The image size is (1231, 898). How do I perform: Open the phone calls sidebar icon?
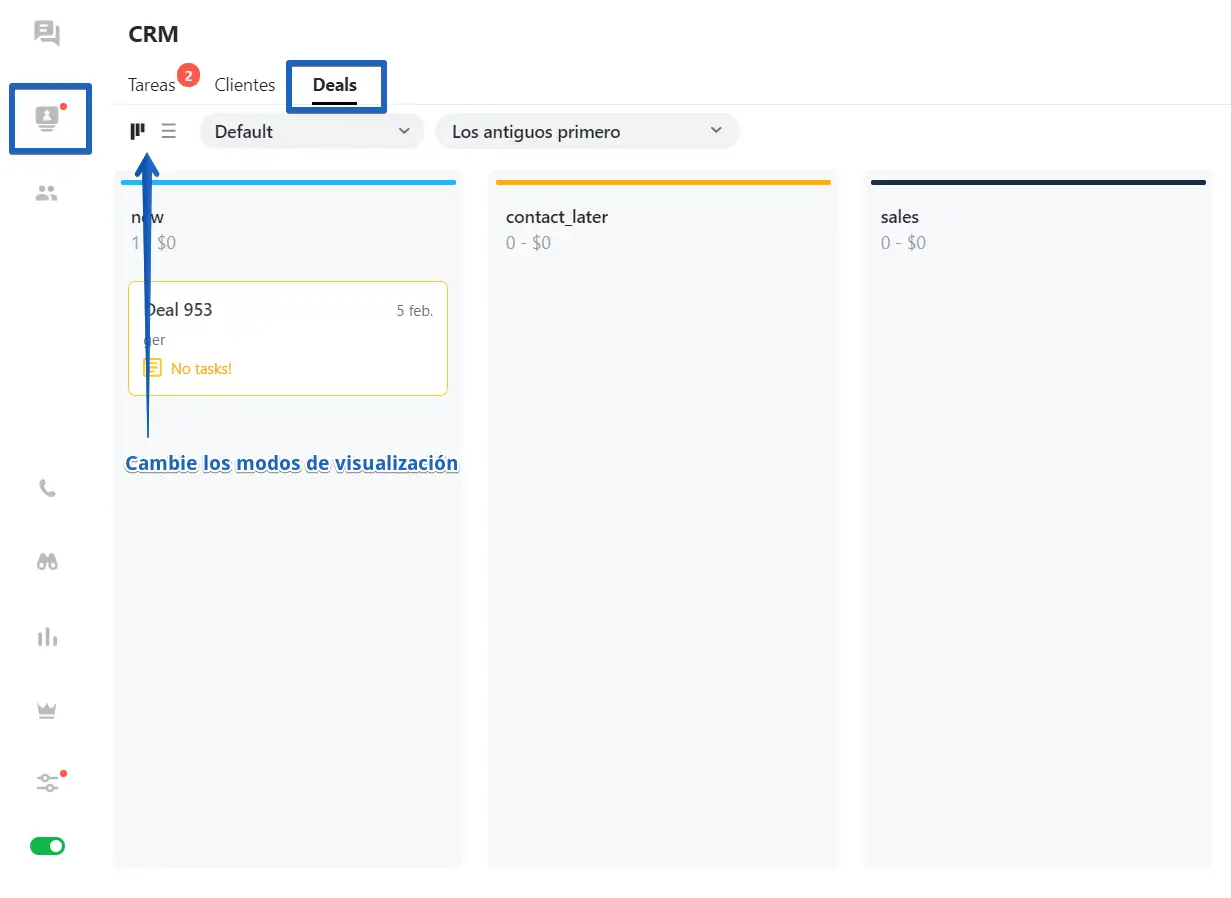tap(47, 489)
